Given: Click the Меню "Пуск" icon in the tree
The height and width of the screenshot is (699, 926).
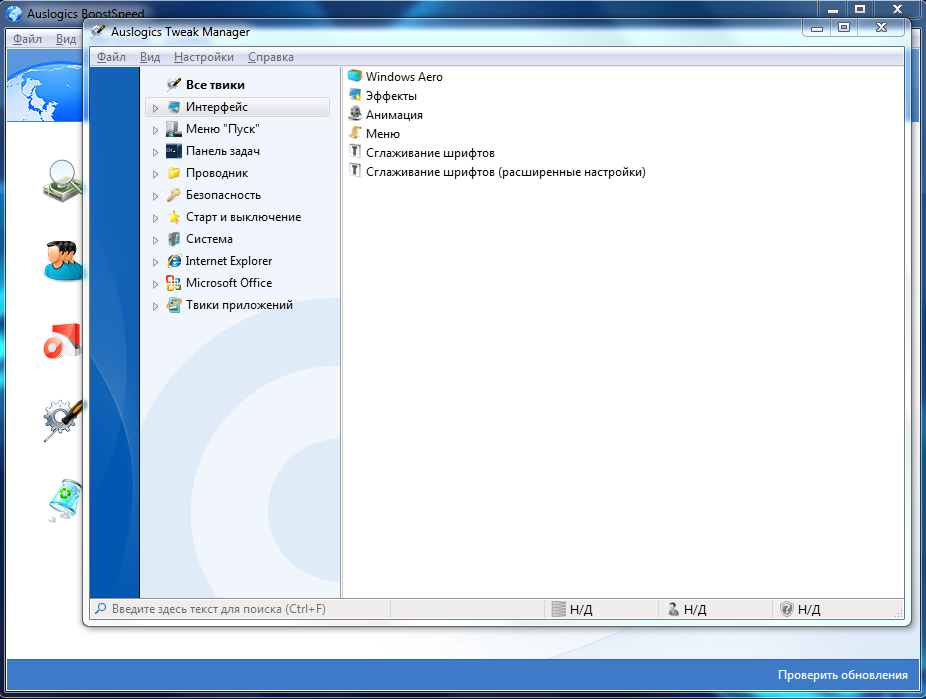Looking at the screenshot, I should coord(174,129).
